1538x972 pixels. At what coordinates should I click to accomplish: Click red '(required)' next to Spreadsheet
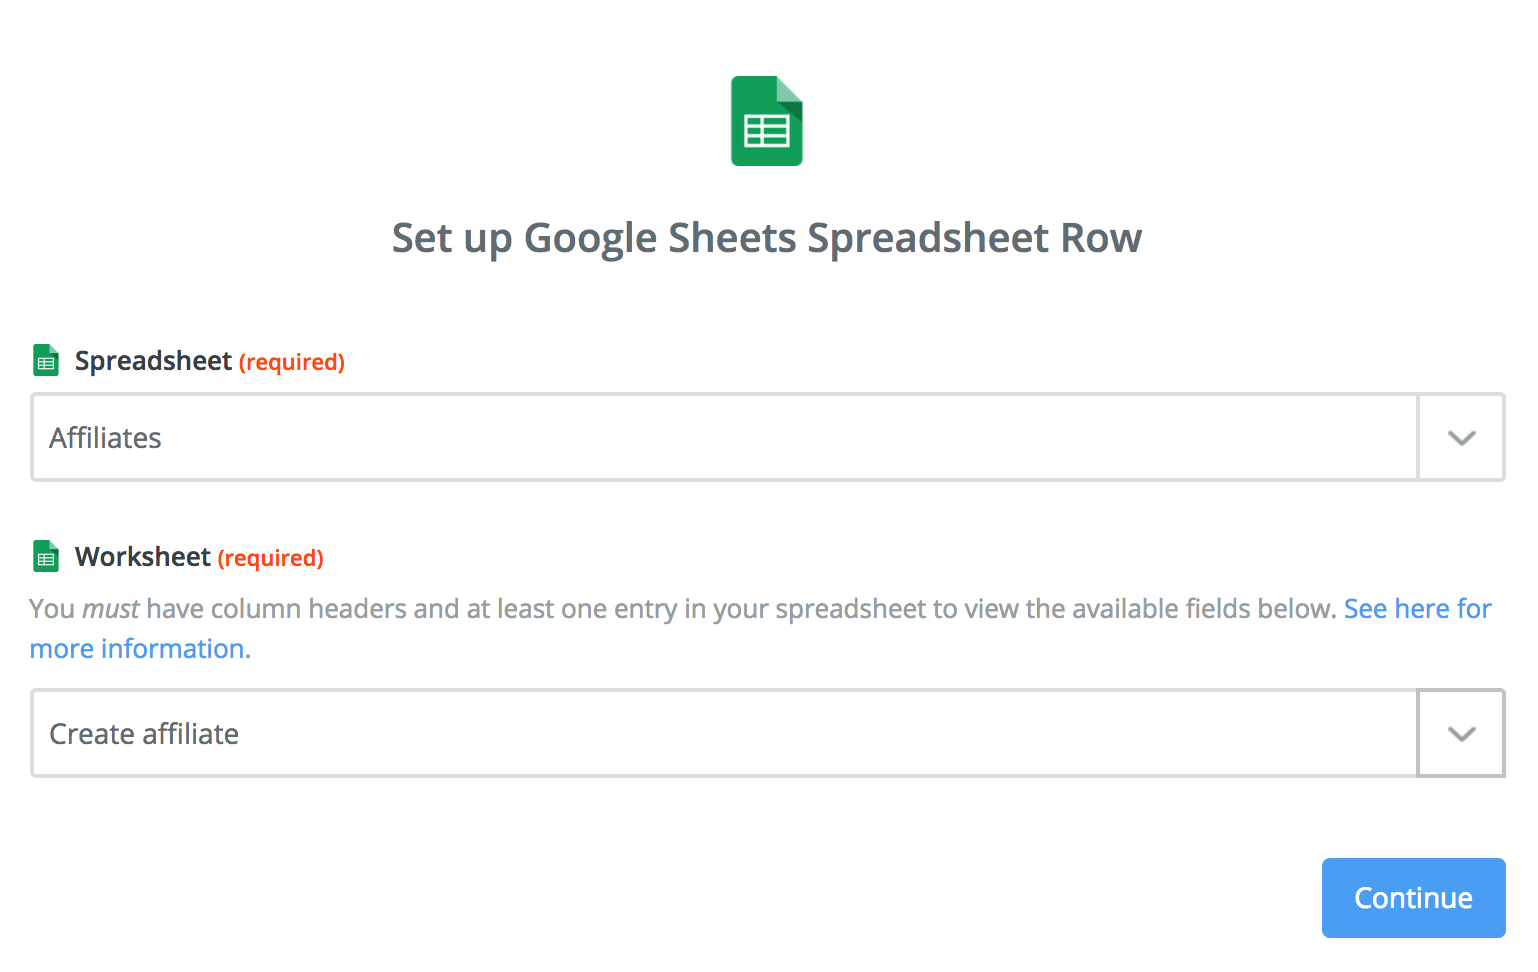tap(292, 362)
